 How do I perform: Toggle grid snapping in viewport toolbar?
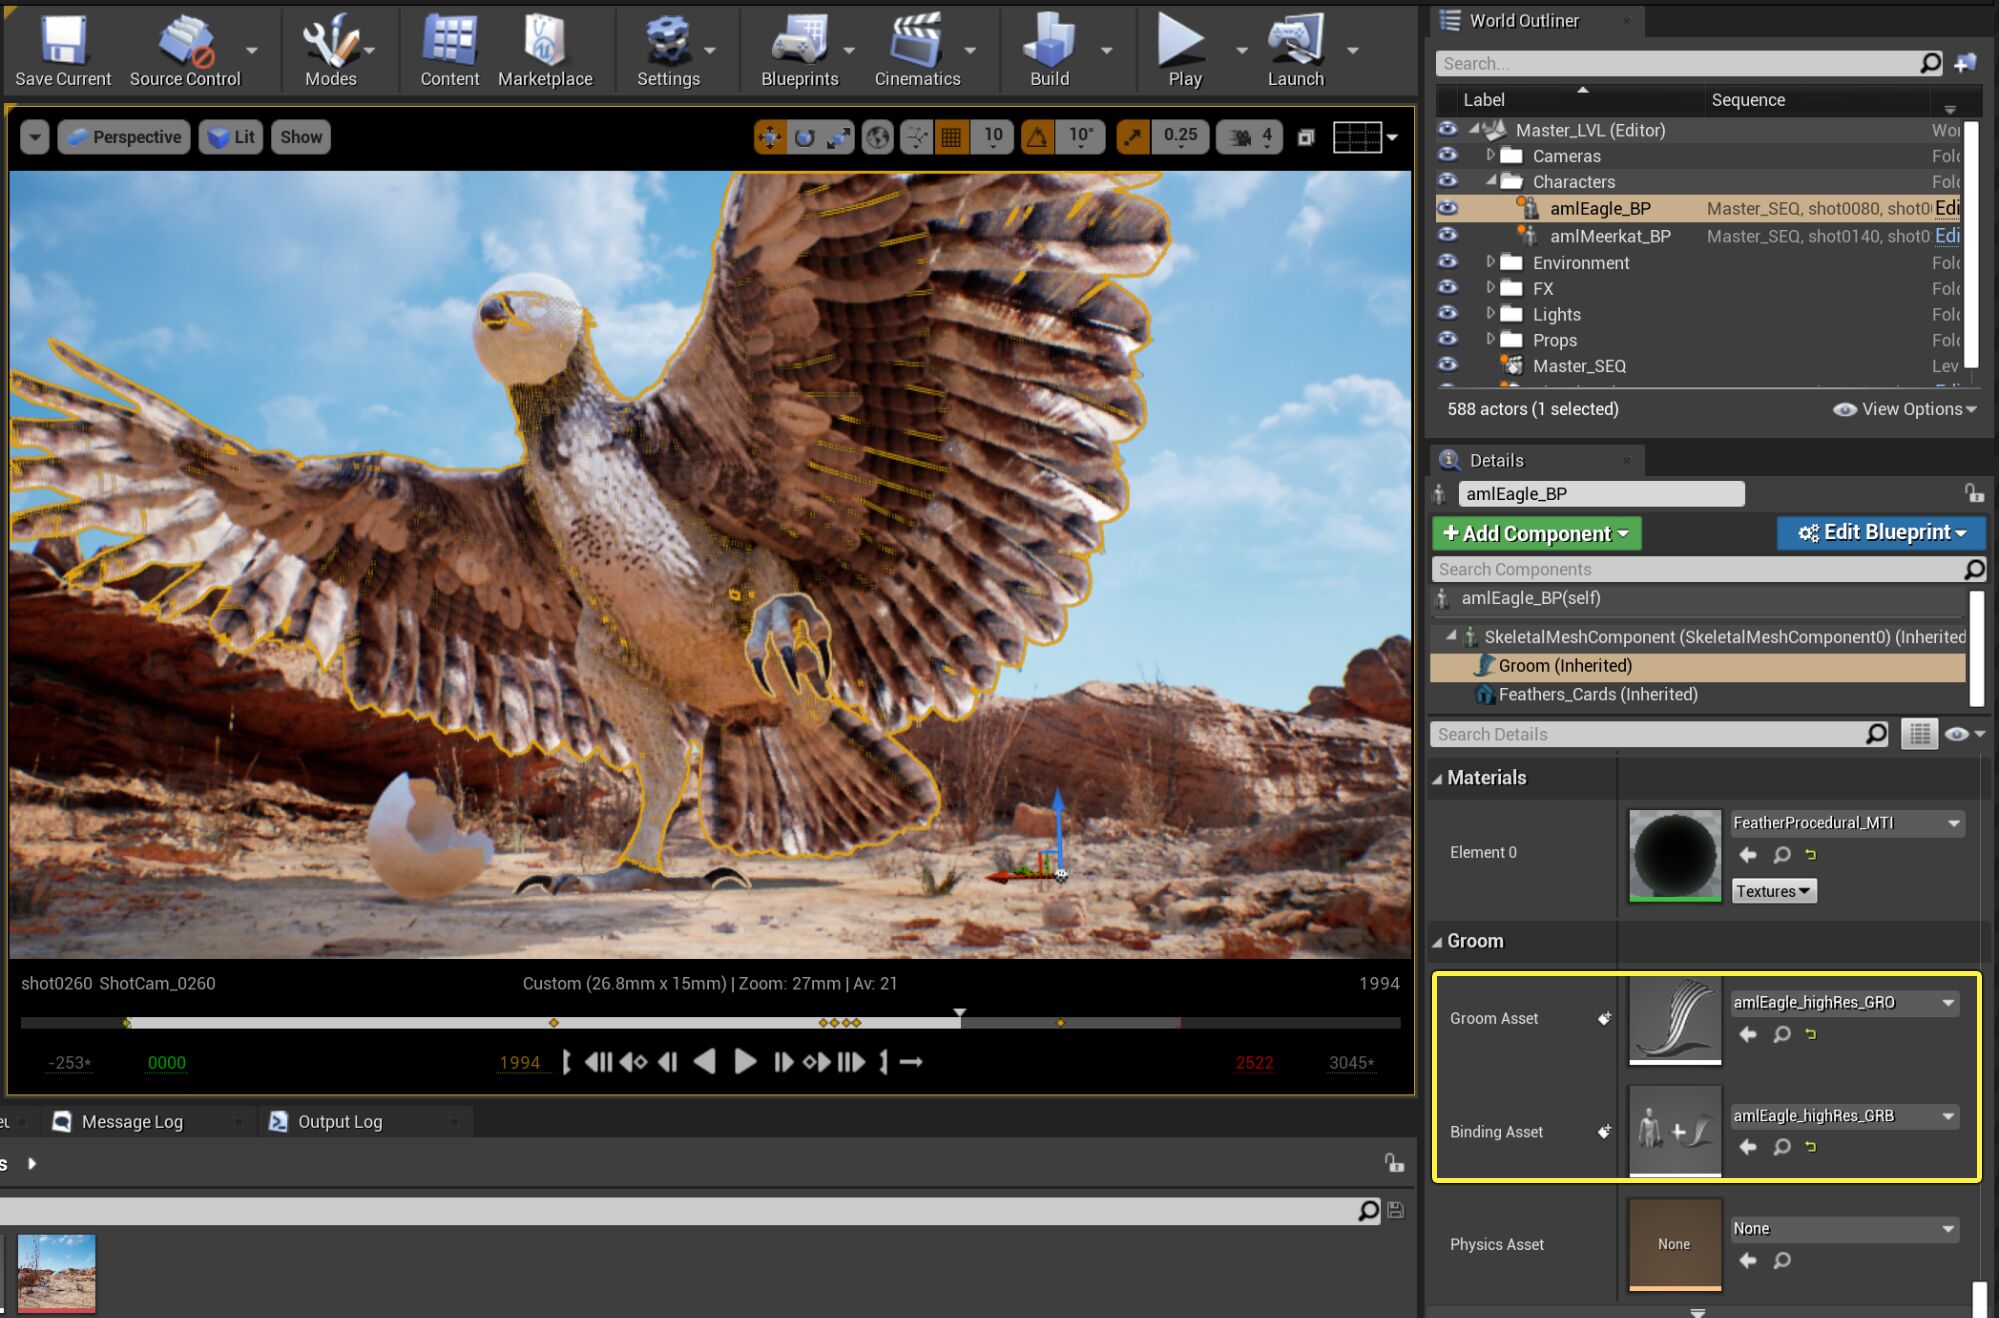pos(951,137)
